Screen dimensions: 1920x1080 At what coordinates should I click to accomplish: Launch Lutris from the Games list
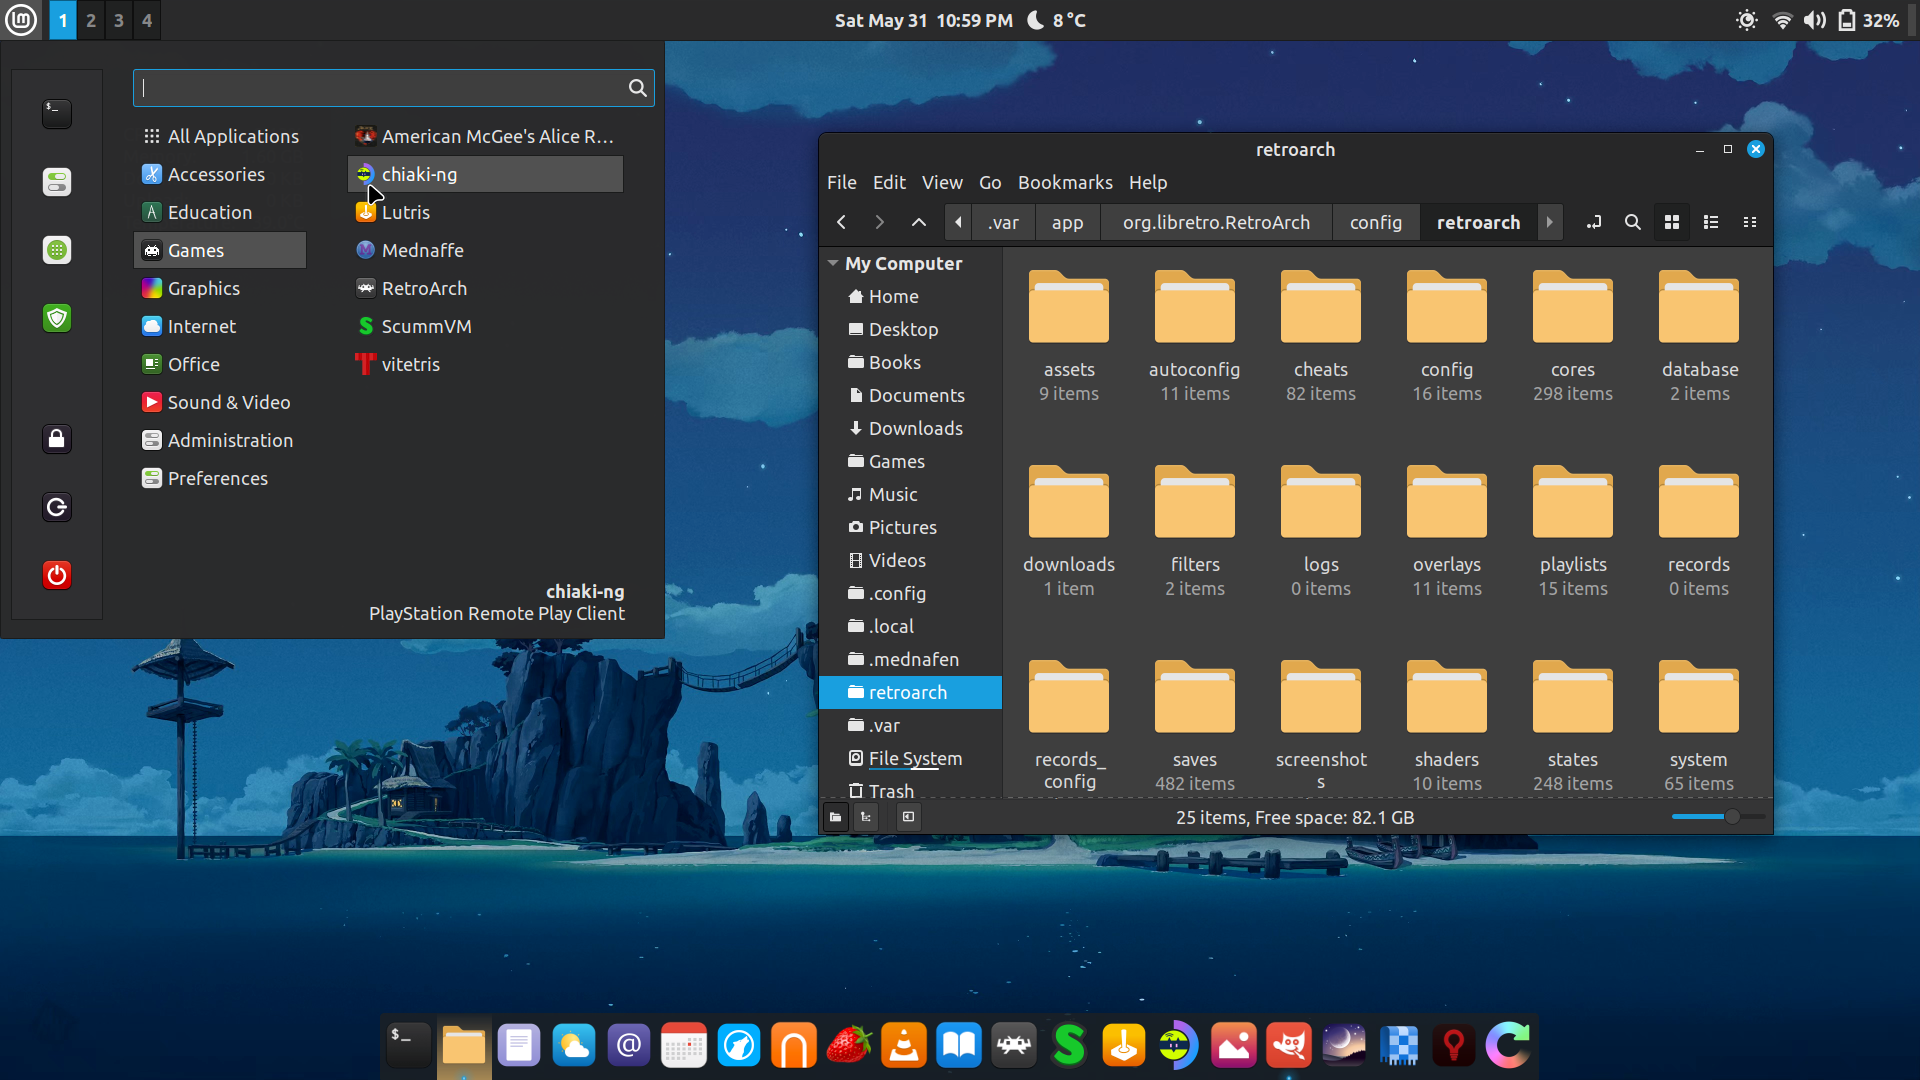[485, 212]
